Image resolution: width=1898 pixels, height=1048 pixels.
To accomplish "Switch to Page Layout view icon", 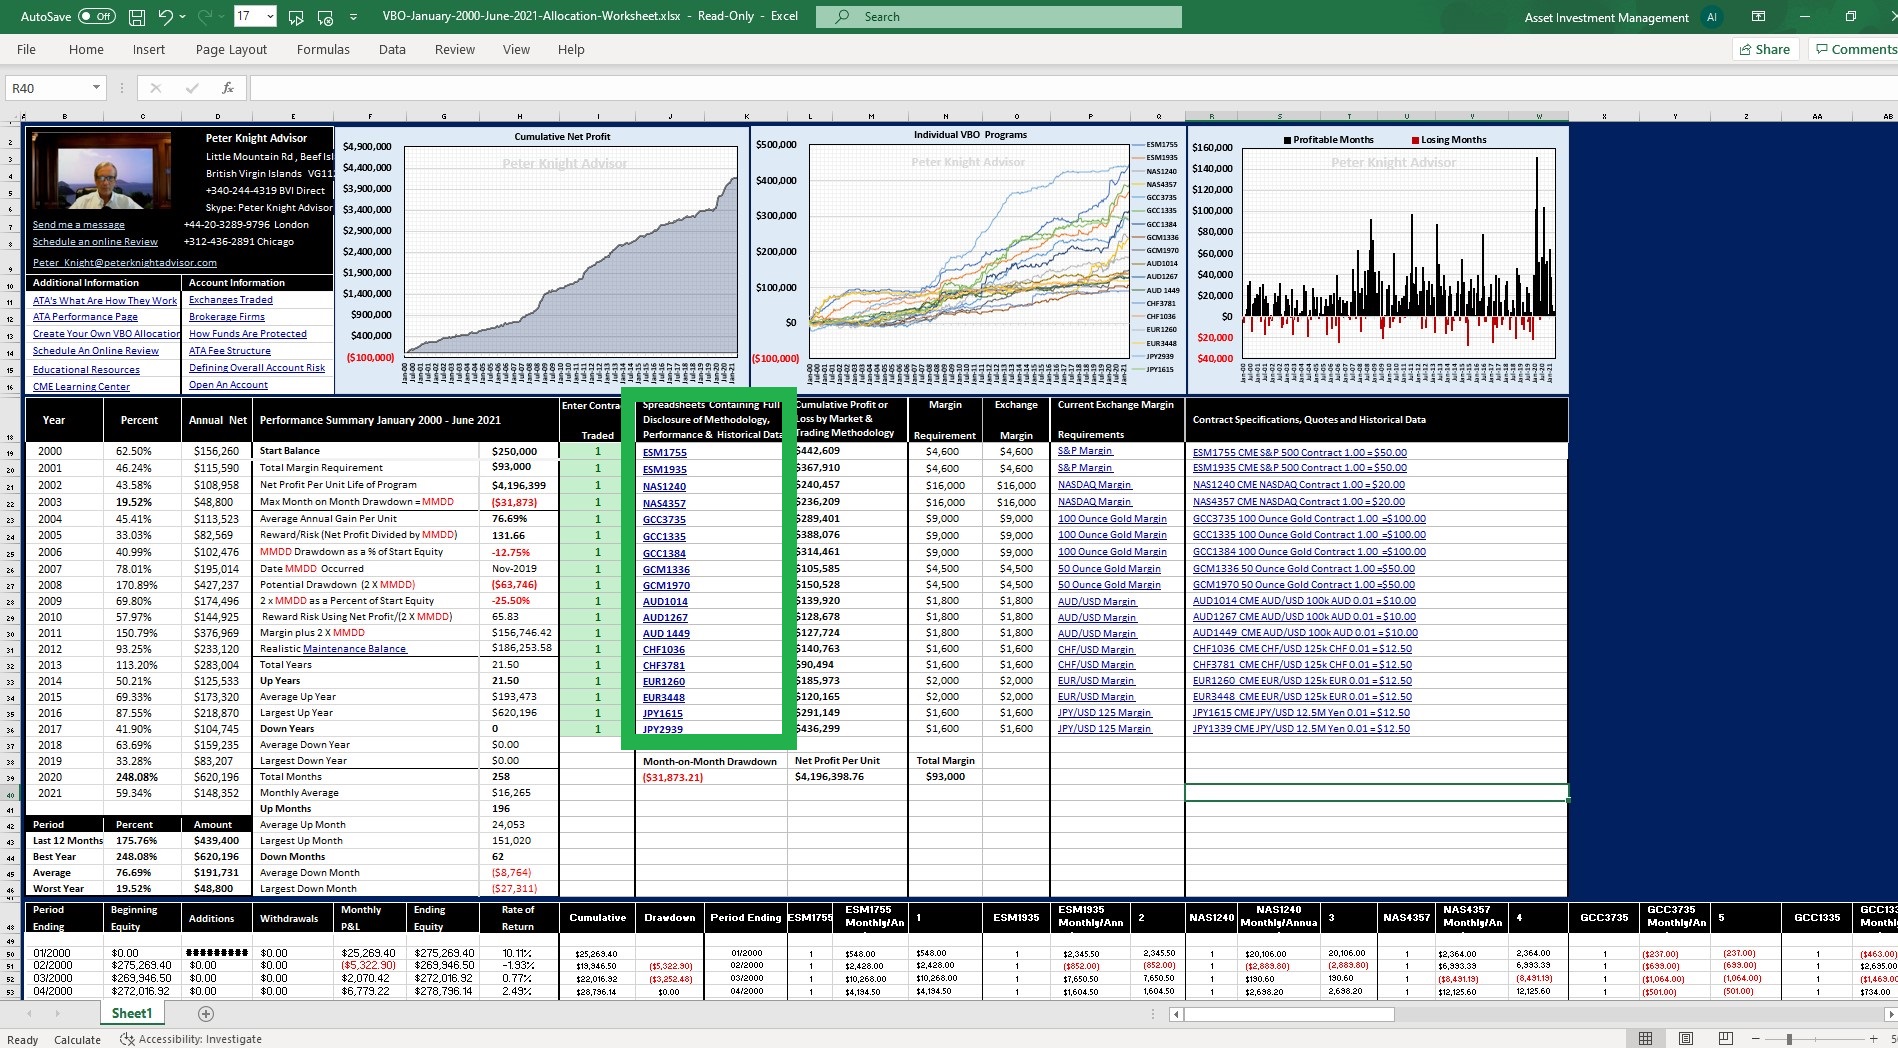I will [1685, 1039].
